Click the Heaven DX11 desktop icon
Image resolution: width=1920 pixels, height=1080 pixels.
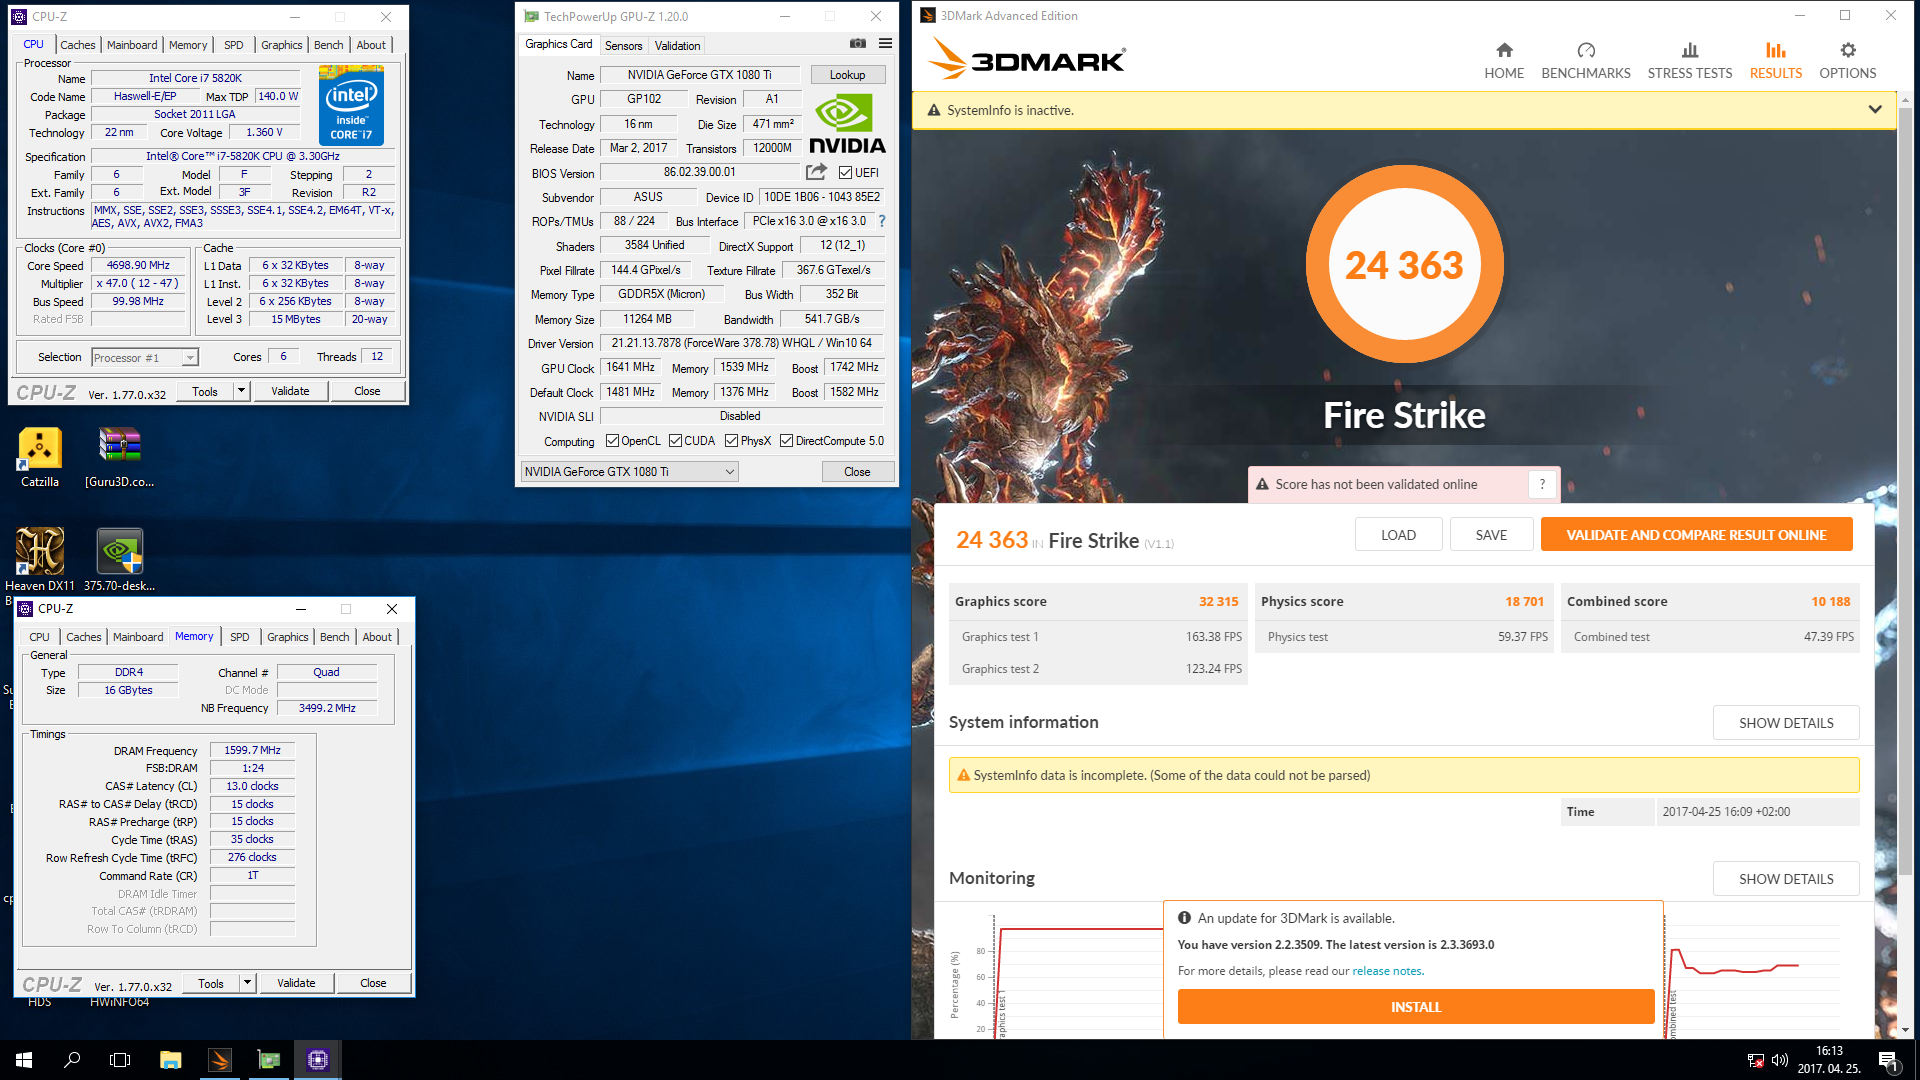pos(40,552)
